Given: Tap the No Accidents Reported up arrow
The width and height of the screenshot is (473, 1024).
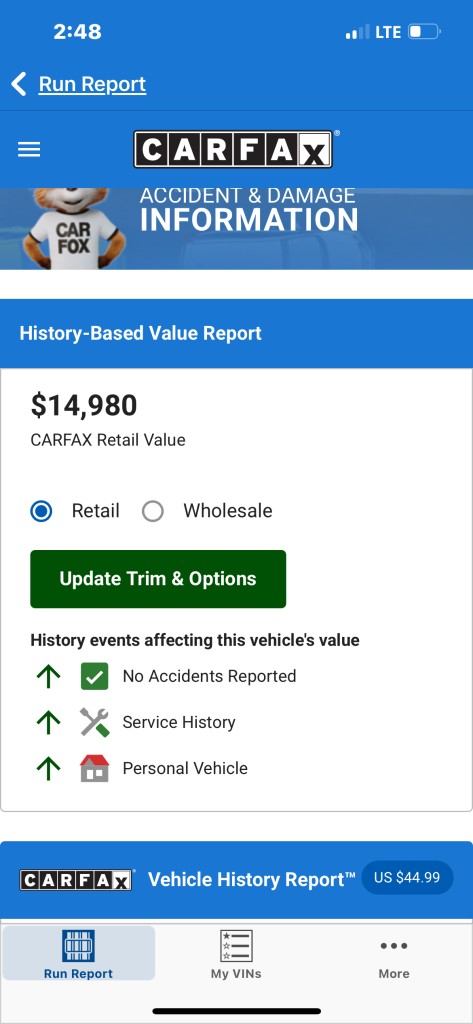Looking at the screenshot, I should [48, 677].
